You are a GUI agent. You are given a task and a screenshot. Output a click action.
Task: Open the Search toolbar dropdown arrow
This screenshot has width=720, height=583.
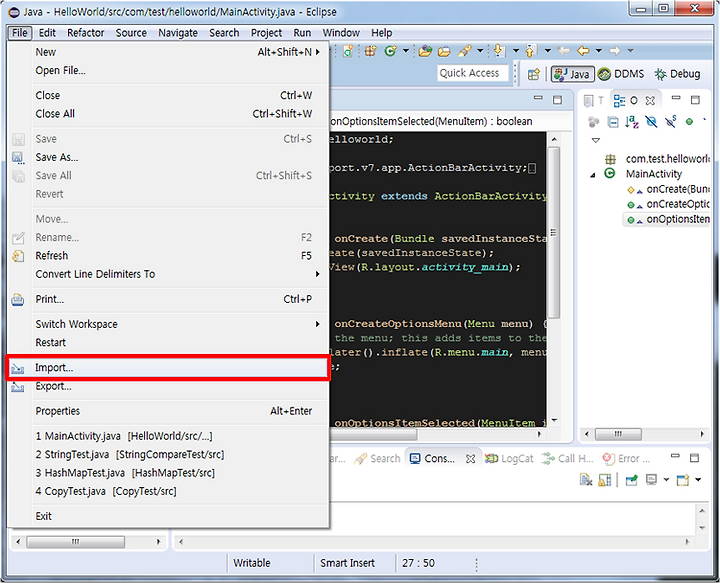coord(480,51)
